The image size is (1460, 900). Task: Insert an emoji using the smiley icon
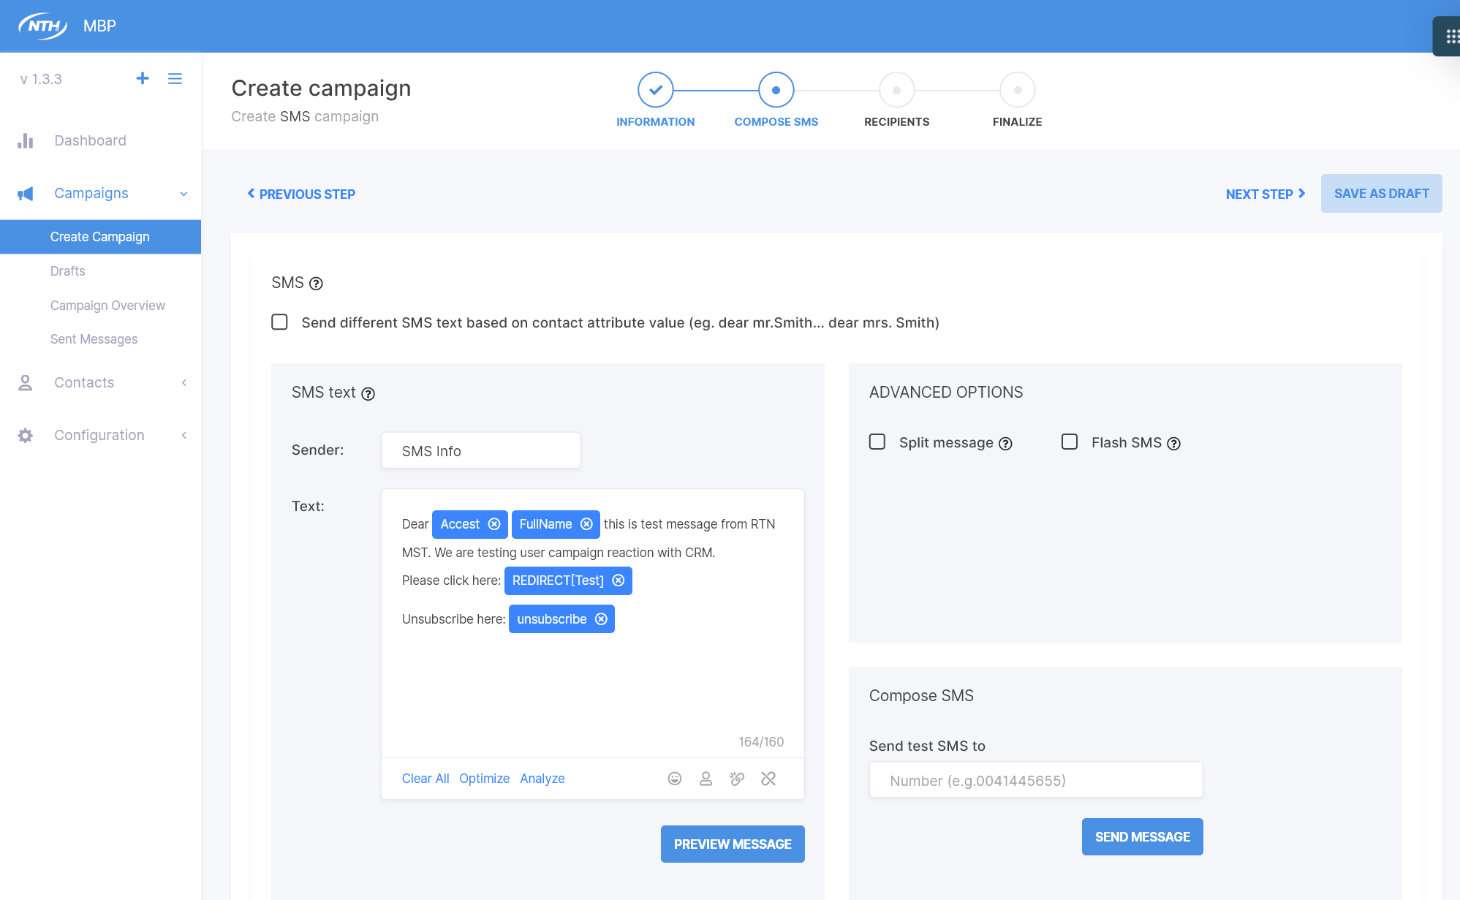click(x=675, y=779)
